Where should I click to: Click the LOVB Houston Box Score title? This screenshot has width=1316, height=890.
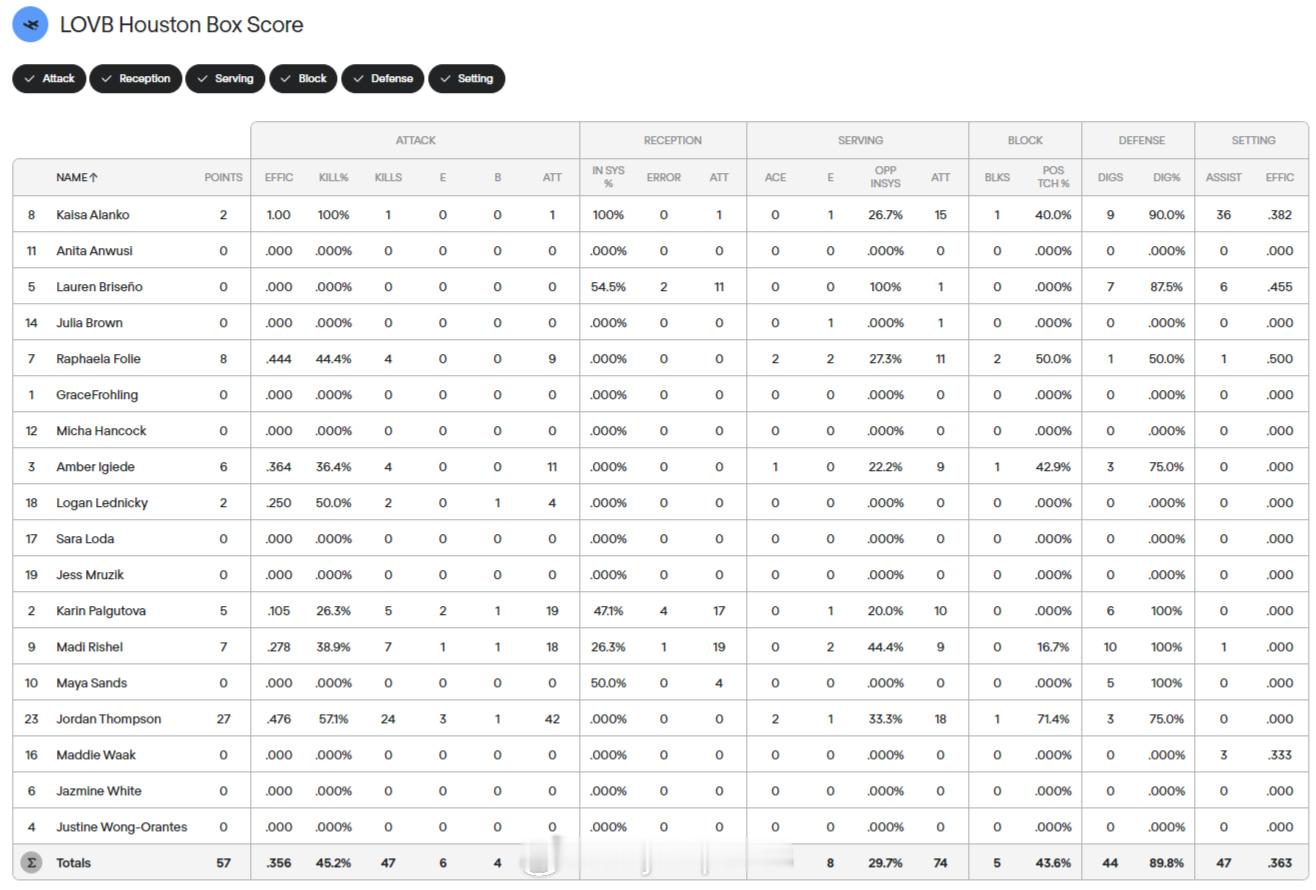pyautogui.click(x=181, y=24)
